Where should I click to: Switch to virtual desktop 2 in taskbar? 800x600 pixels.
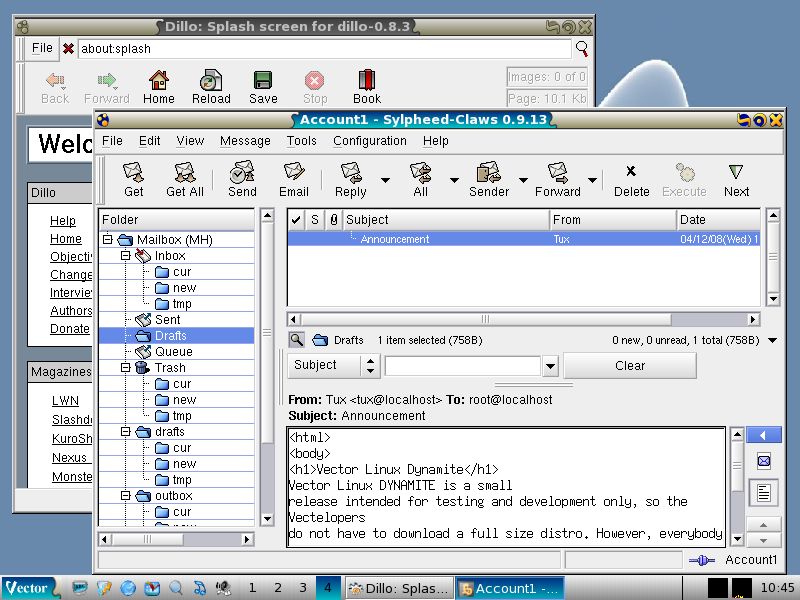[x=278, y=588]
